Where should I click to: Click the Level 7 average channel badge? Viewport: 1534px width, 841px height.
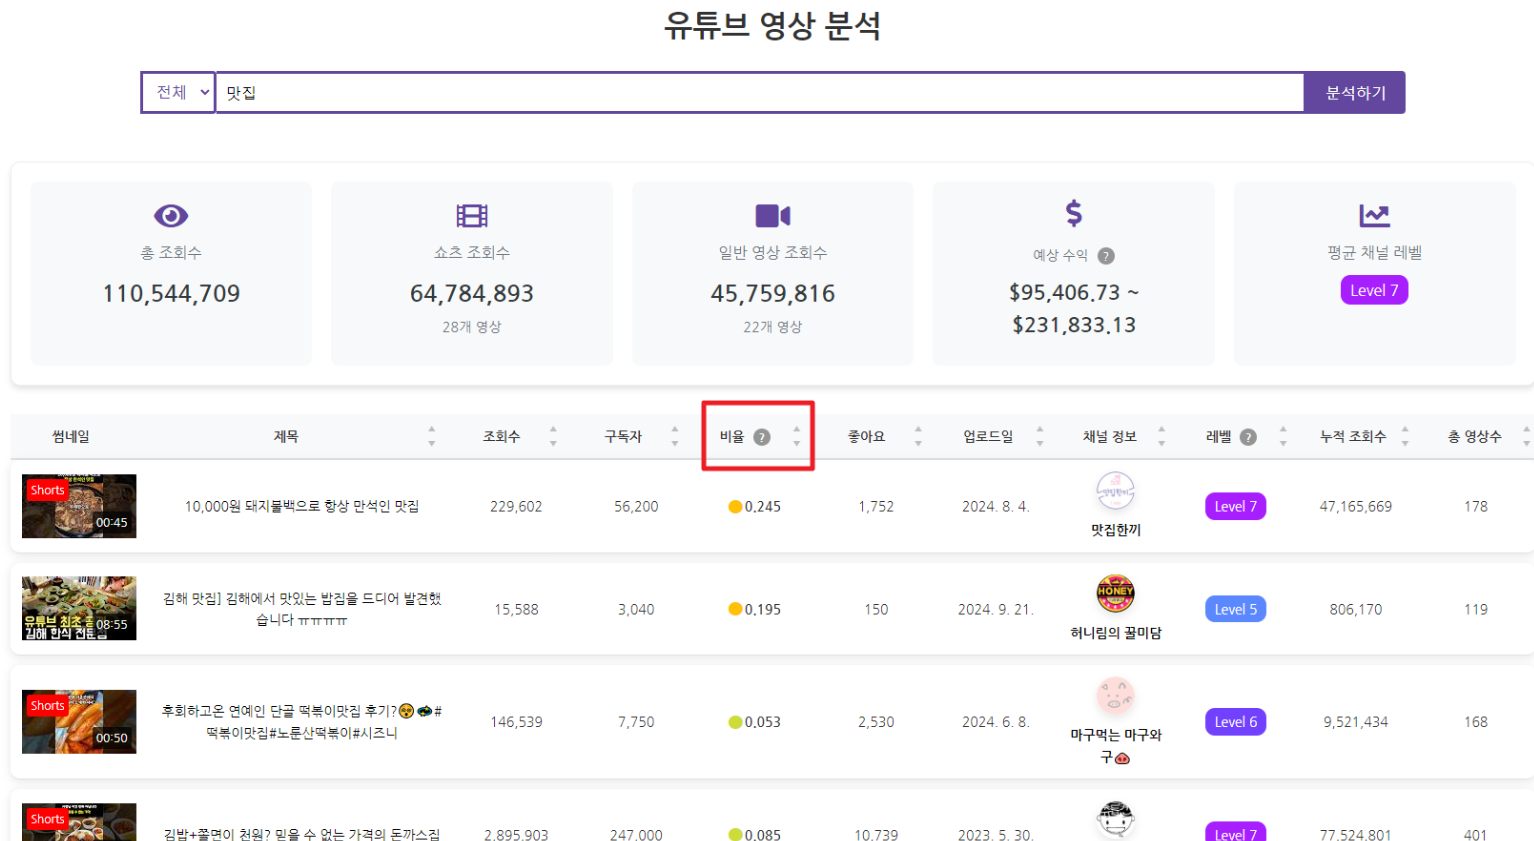pyautogui.click(x=1373, y=291)
